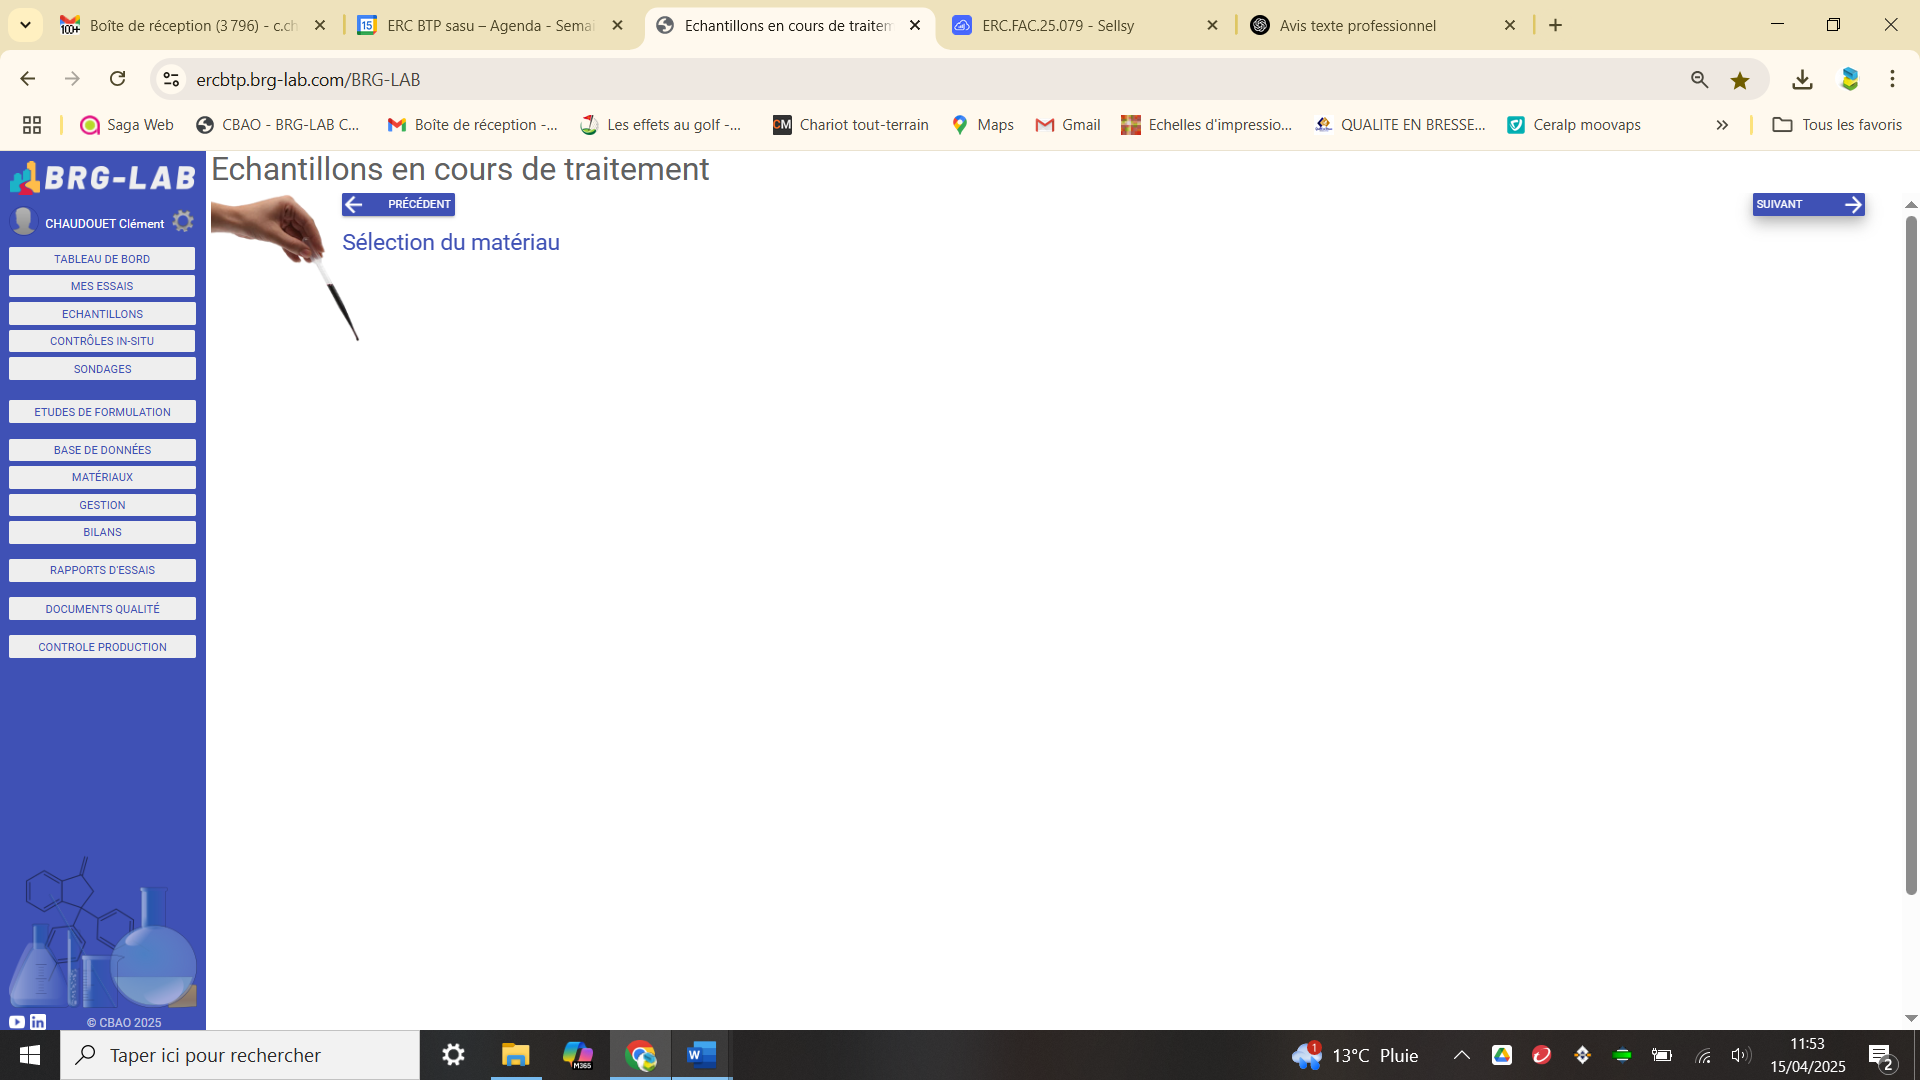The width and height of the screenshot is (1920, 1080).
Task: Click the YouTube icon in sidebar footer
Action: (17, 1022)
